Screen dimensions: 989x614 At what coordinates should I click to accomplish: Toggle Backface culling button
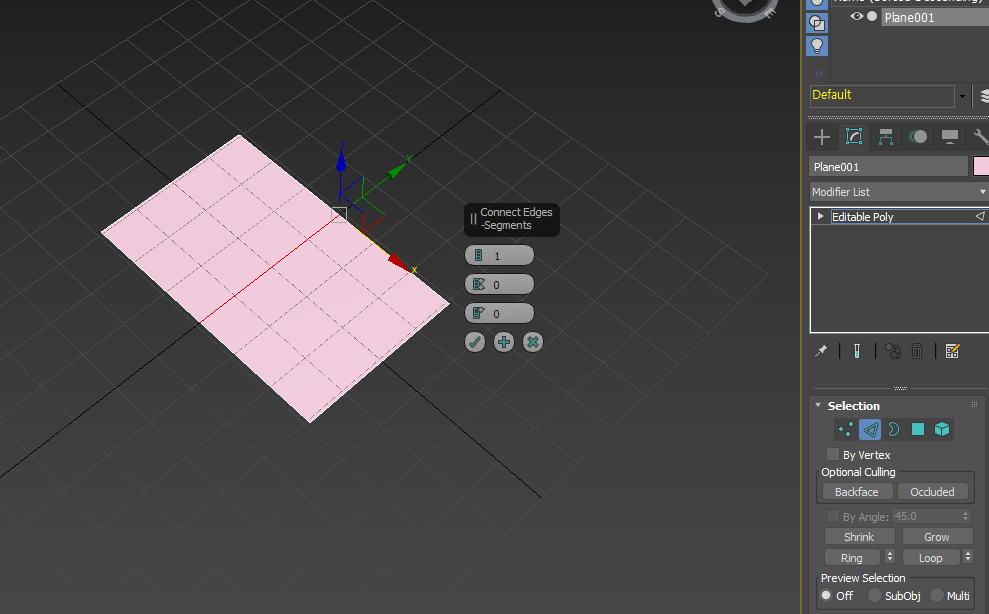pyautogui.click(x=857, y=492)
